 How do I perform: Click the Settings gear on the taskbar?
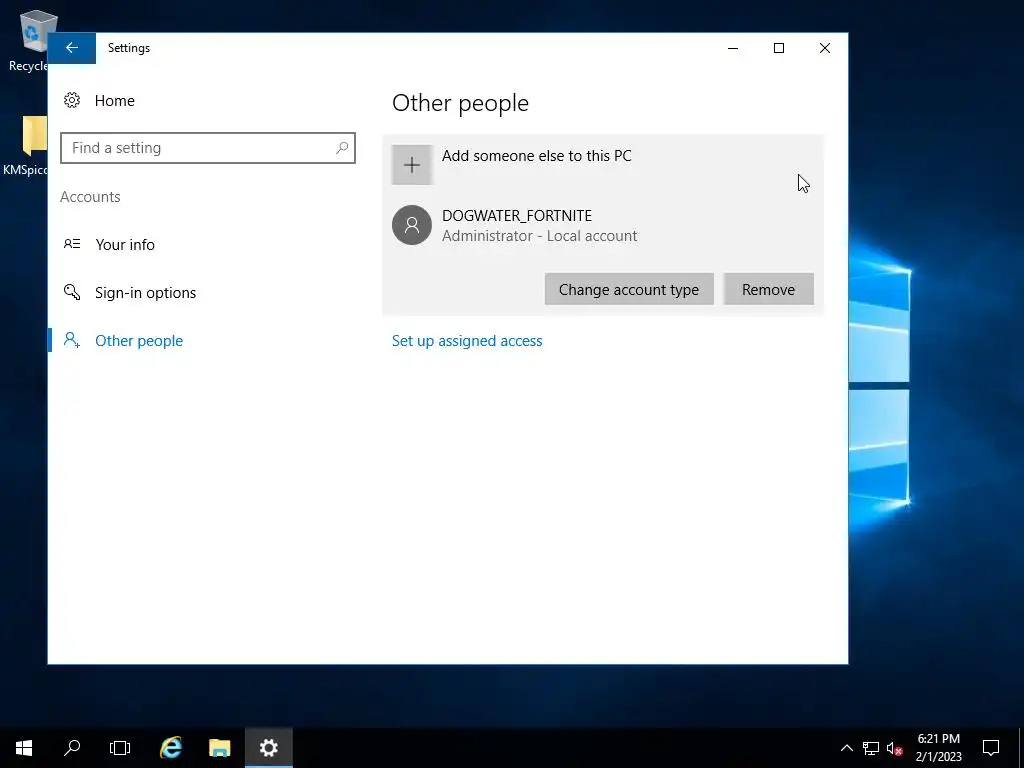coord(268,748)
